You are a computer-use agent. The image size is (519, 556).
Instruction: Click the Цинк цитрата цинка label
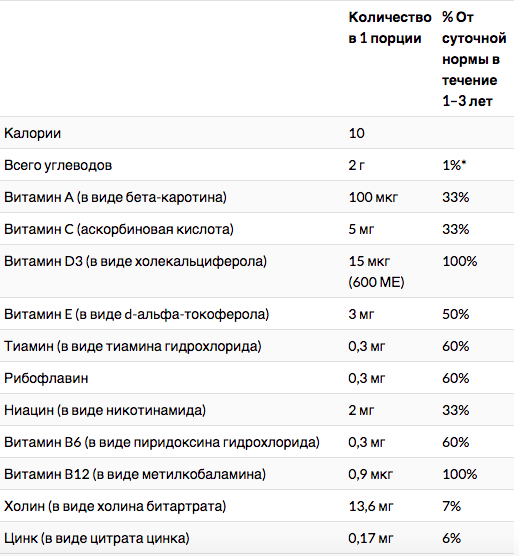(97, 538)
